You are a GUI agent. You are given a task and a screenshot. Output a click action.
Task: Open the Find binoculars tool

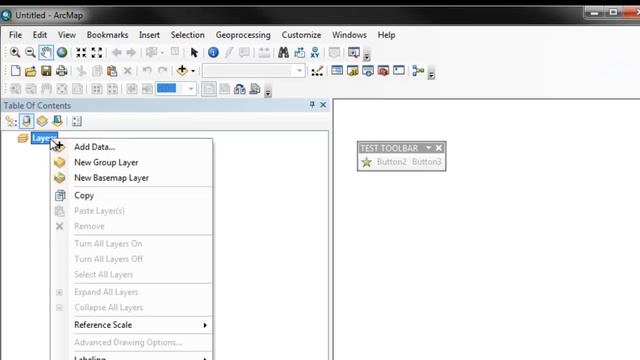pos(283,52)
